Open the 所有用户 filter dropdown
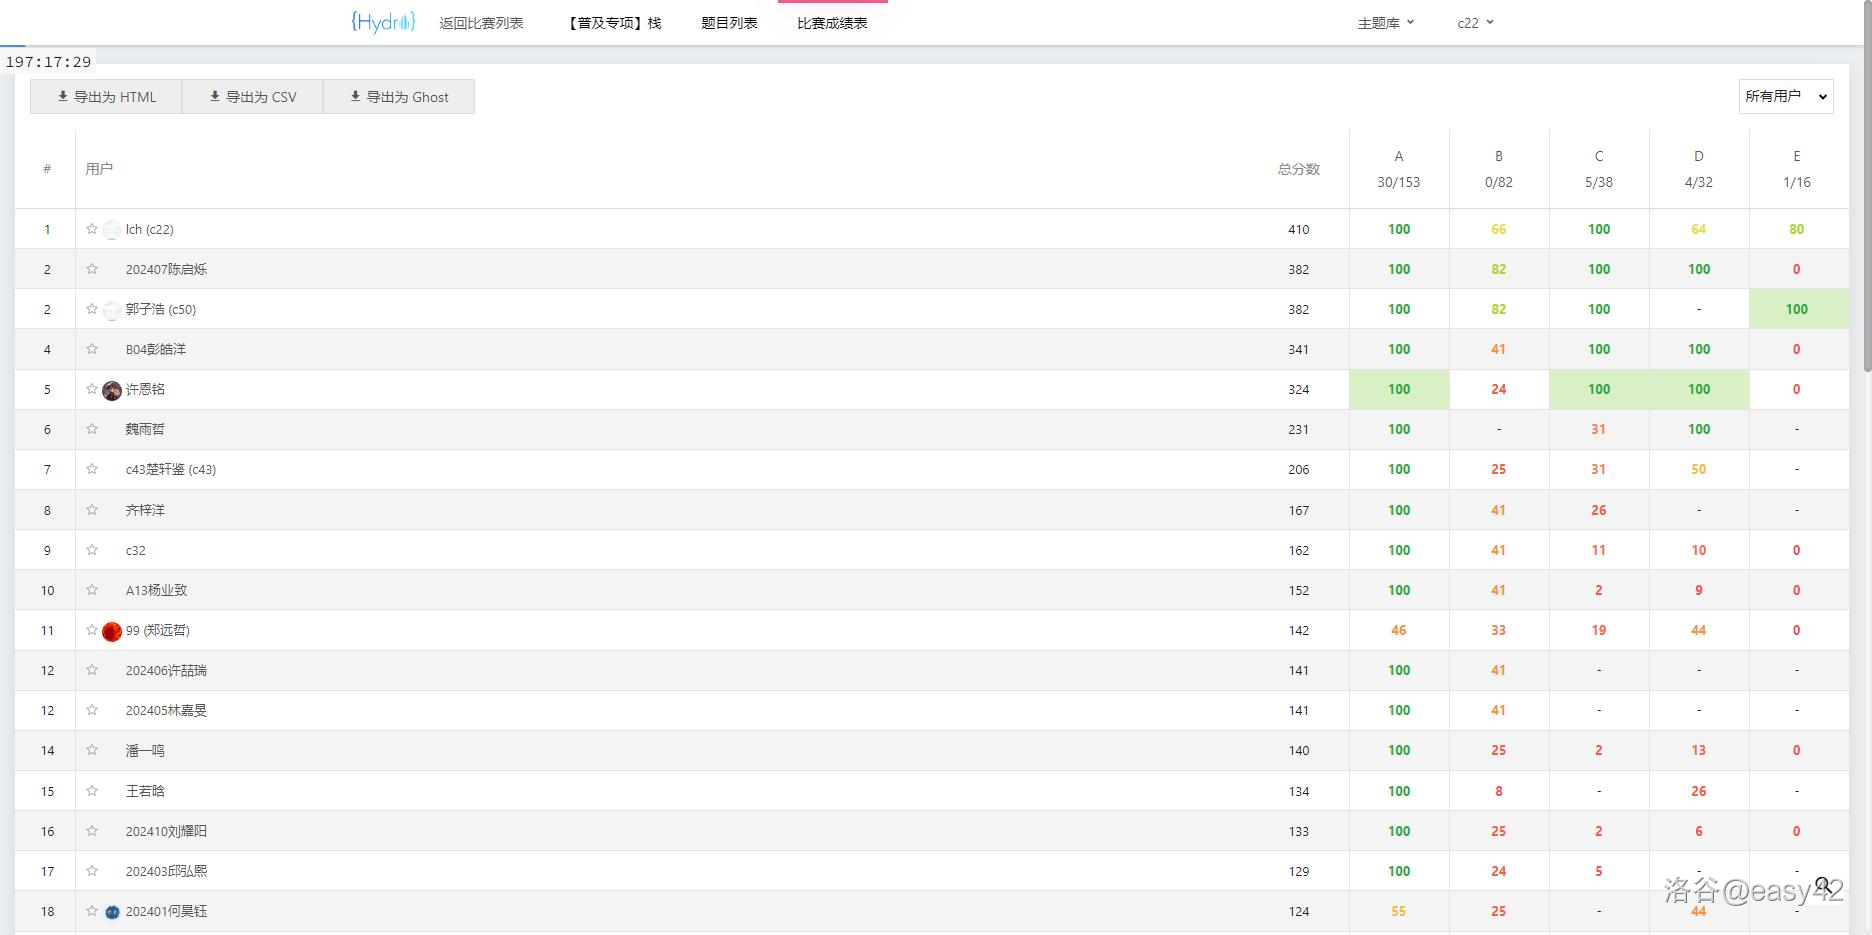1872x935 pixels. (x=1785, y=96)
